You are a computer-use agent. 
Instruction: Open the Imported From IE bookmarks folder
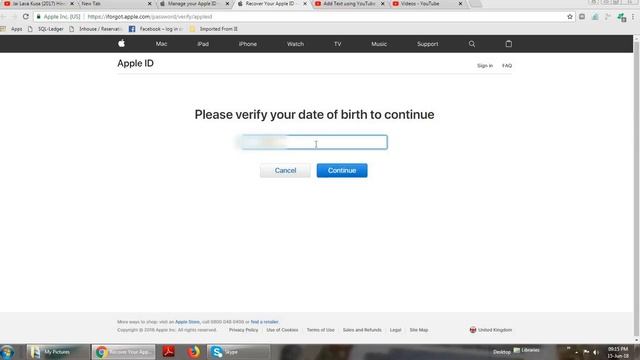[x=213, y=29]
